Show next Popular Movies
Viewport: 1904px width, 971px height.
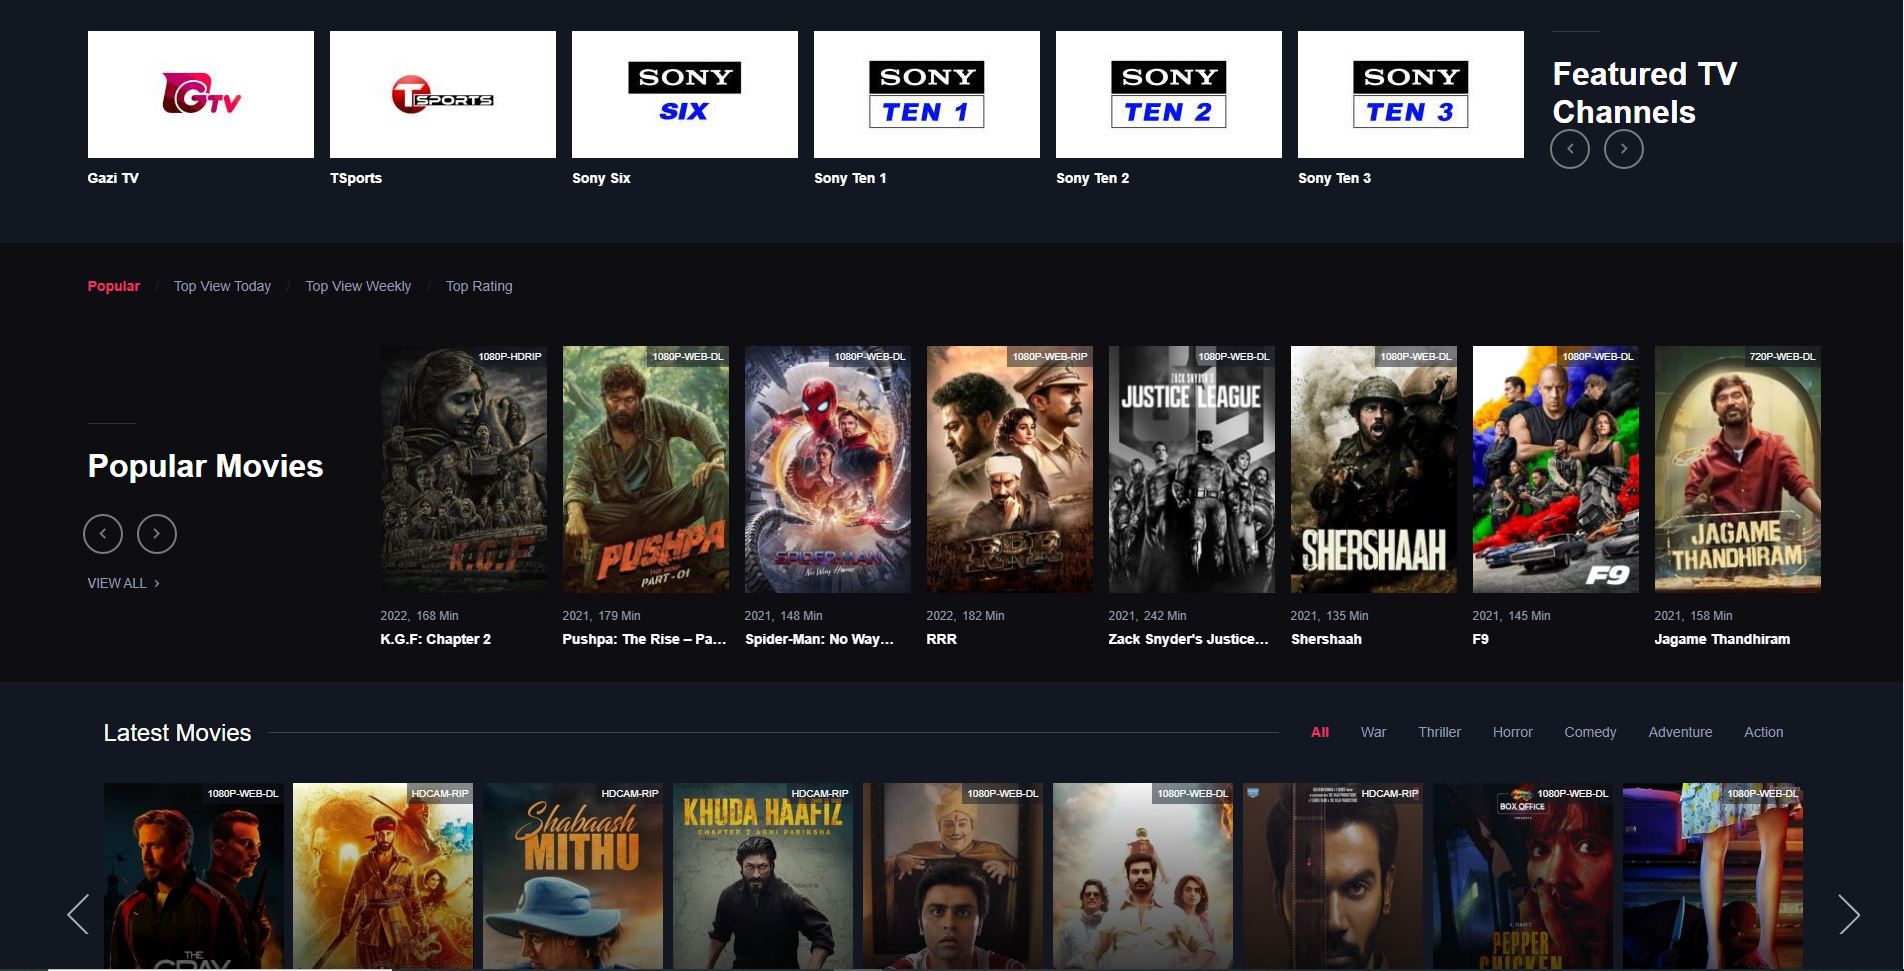tap(157, 534)
